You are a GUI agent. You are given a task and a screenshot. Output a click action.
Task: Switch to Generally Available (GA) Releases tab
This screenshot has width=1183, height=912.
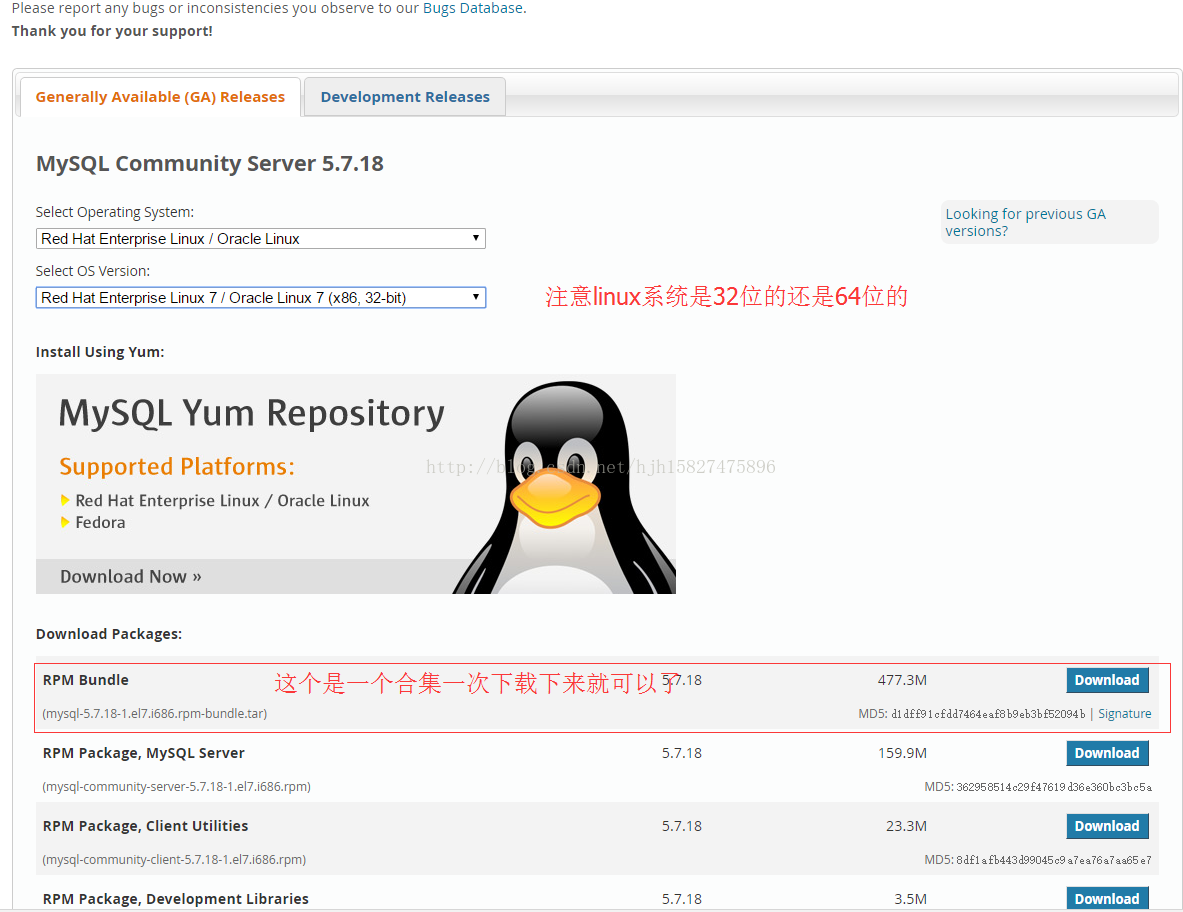coord(160,97)
